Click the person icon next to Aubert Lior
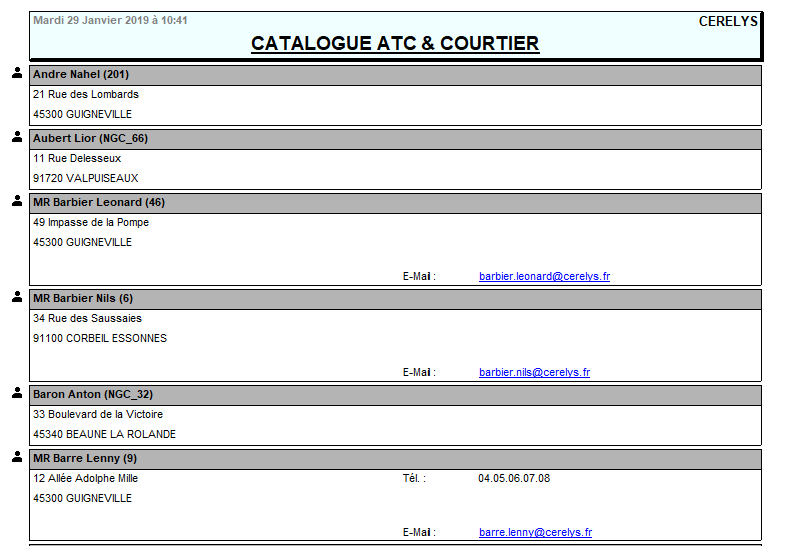The height and width of the screenshot is (546, 791). [17, 137]
